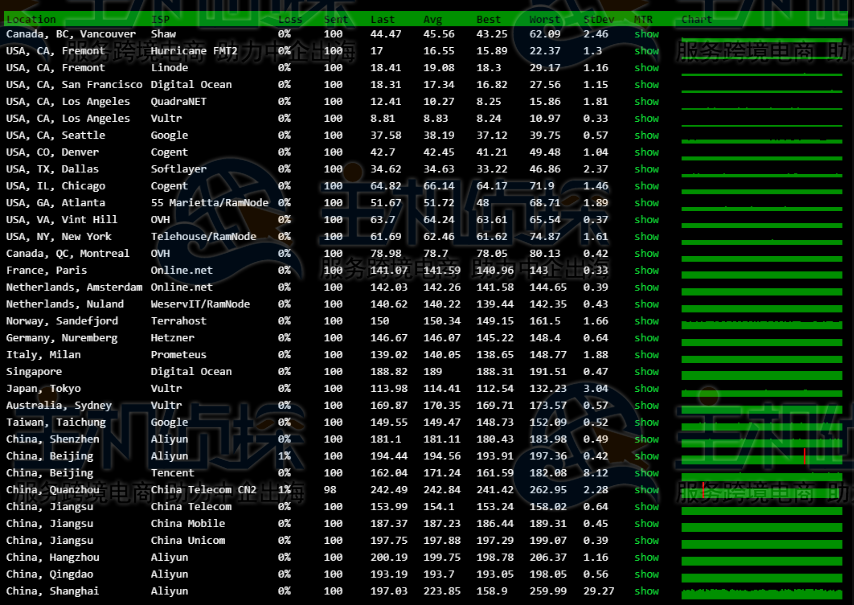The height and width of the screenshot is (605, 854).
Task: Select the France, Paris location cell
Action: click(x=46, y=270)
